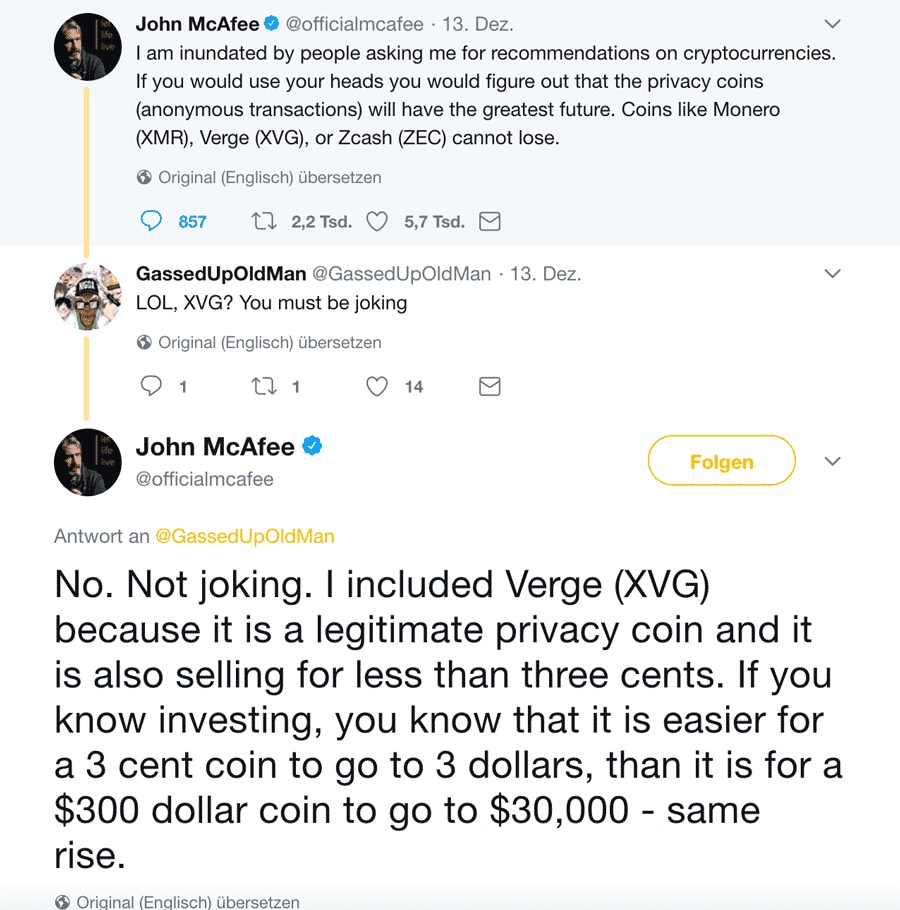
Task: Send GassedUpOldMan's tweet via direct message
Action: [x=490, y=386]
